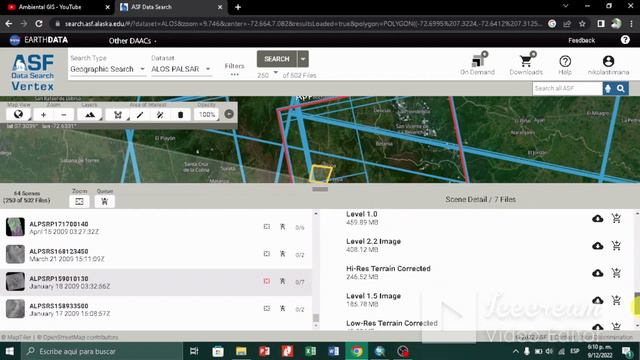Screen dimensions: 640x360
Task: Click the taskbar search box
Action: [x=101, y=351]
